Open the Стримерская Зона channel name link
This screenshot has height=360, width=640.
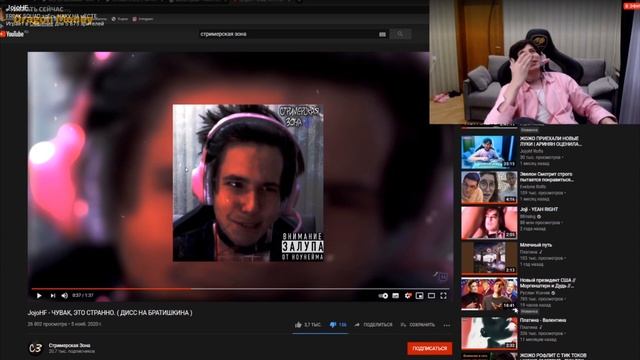click(69, 345)
